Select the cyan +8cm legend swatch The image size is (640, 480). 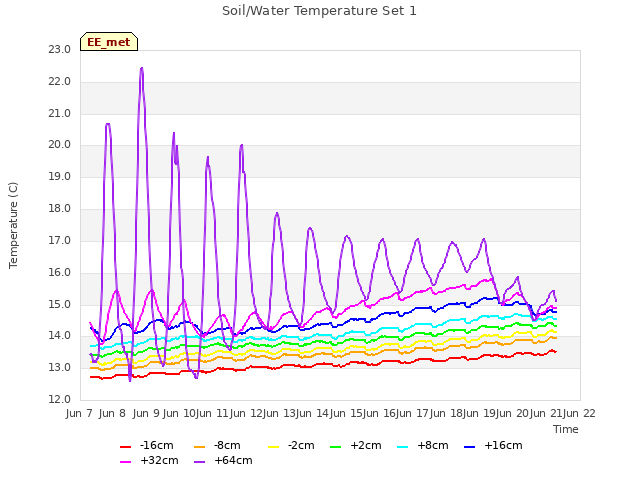click(402, 447)
